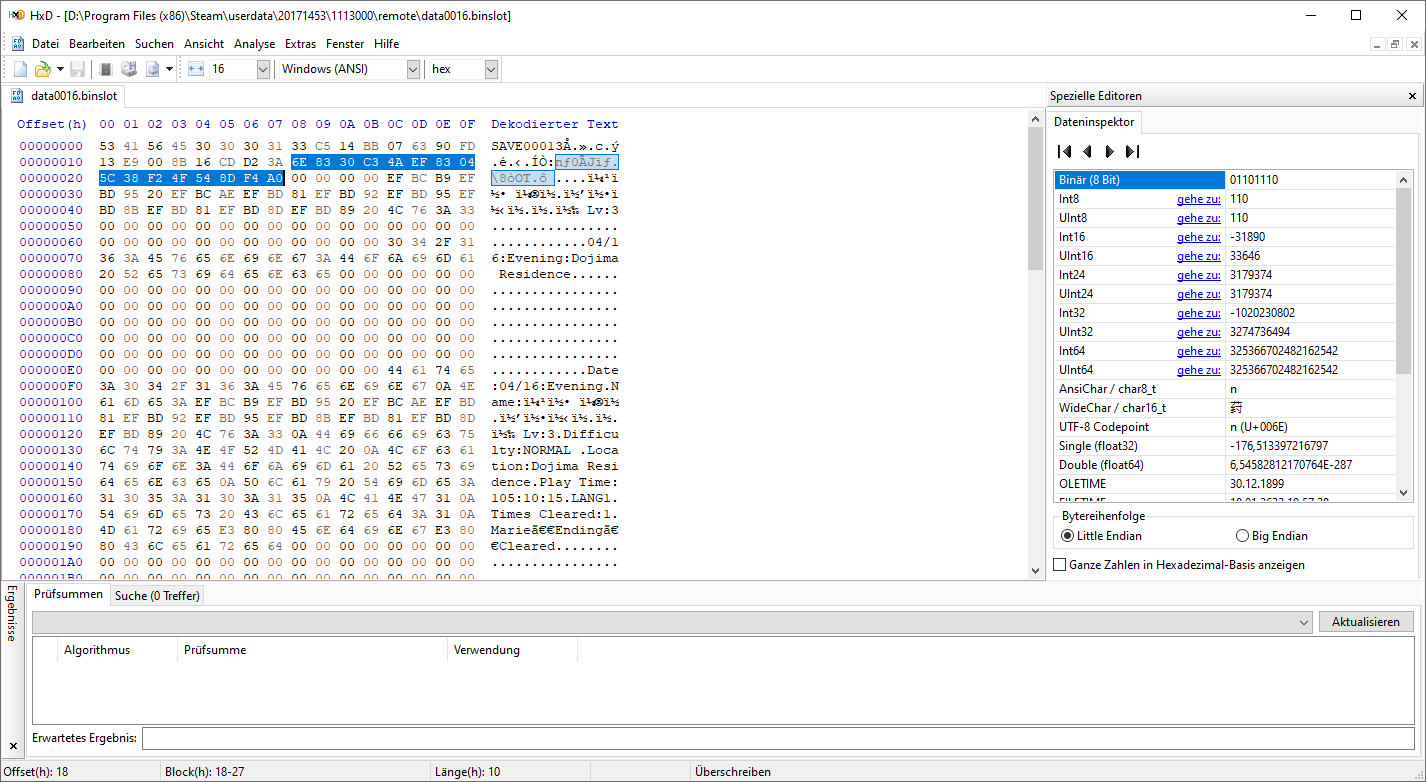The width and height of the screenshot is (1426, 782).
Task: Click the open file folder icon
Action: (43, 69)
